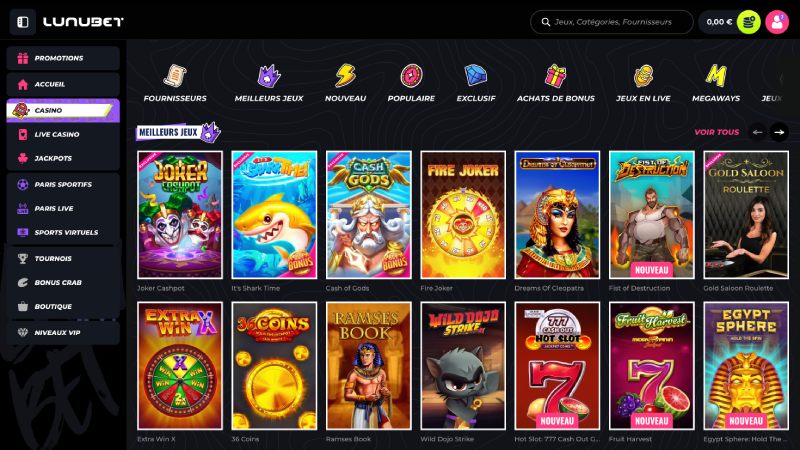Click the Accueil home icon
800x450 pixels.
(x=22, y=84)
